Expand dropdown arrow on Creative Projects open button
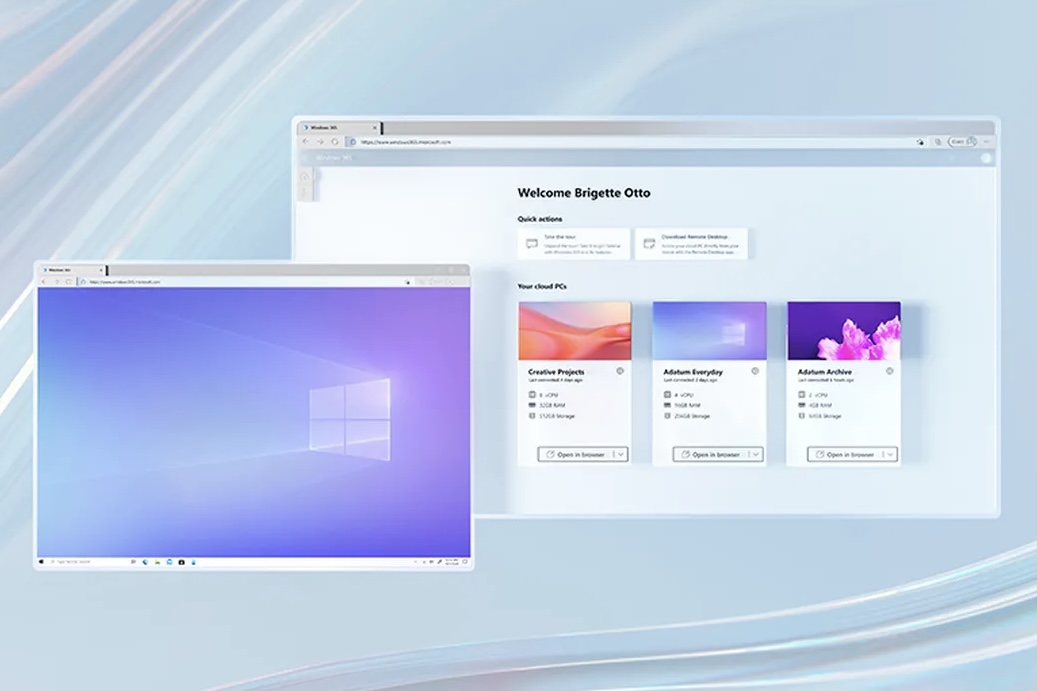Image resolution: width=1037 pixels, height=691 pixels. pos(621,454)
